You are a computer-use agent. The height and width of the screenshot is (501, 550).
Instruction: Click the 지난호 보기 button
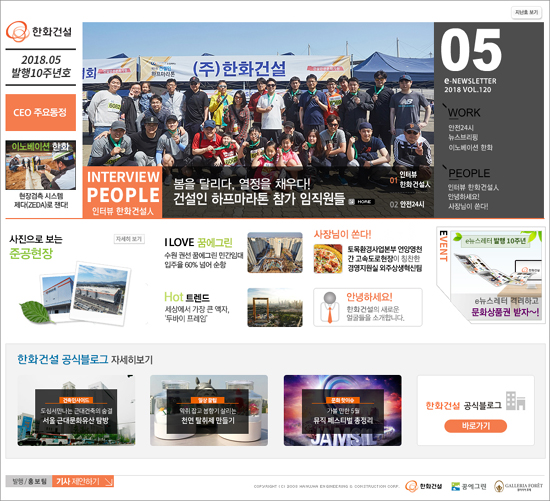(526, 13)
